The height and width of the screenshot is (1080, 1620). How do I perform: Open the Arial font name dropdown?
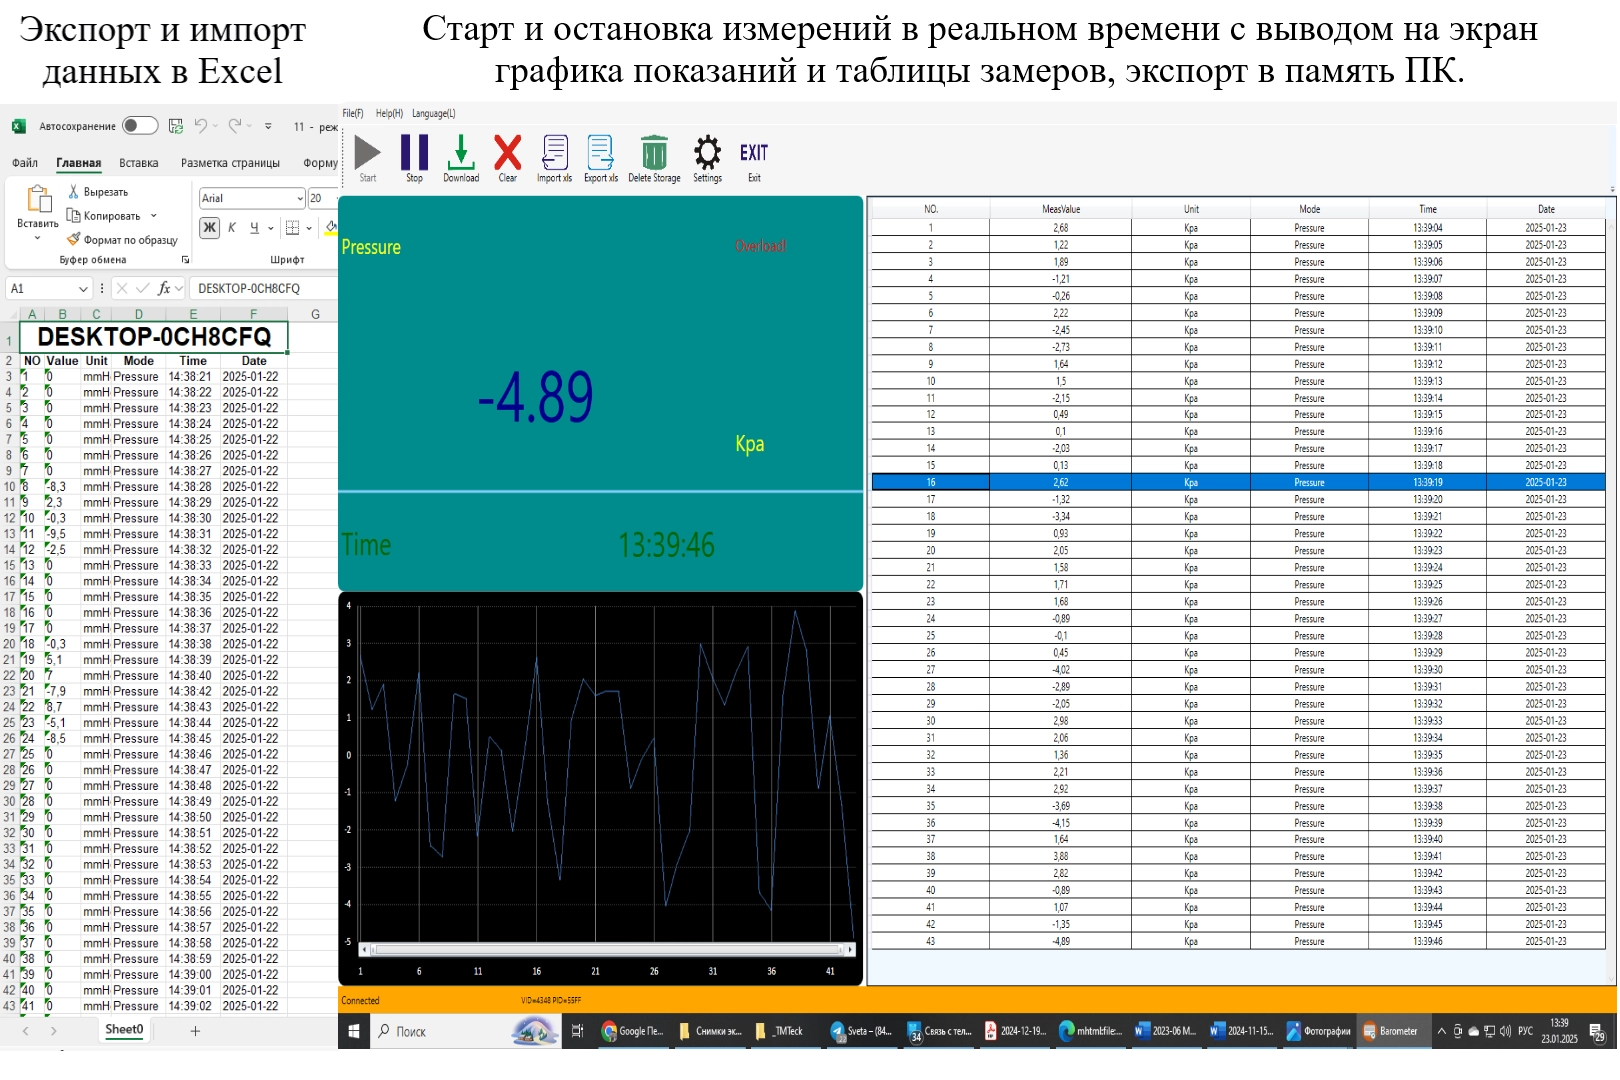[299, 198]
